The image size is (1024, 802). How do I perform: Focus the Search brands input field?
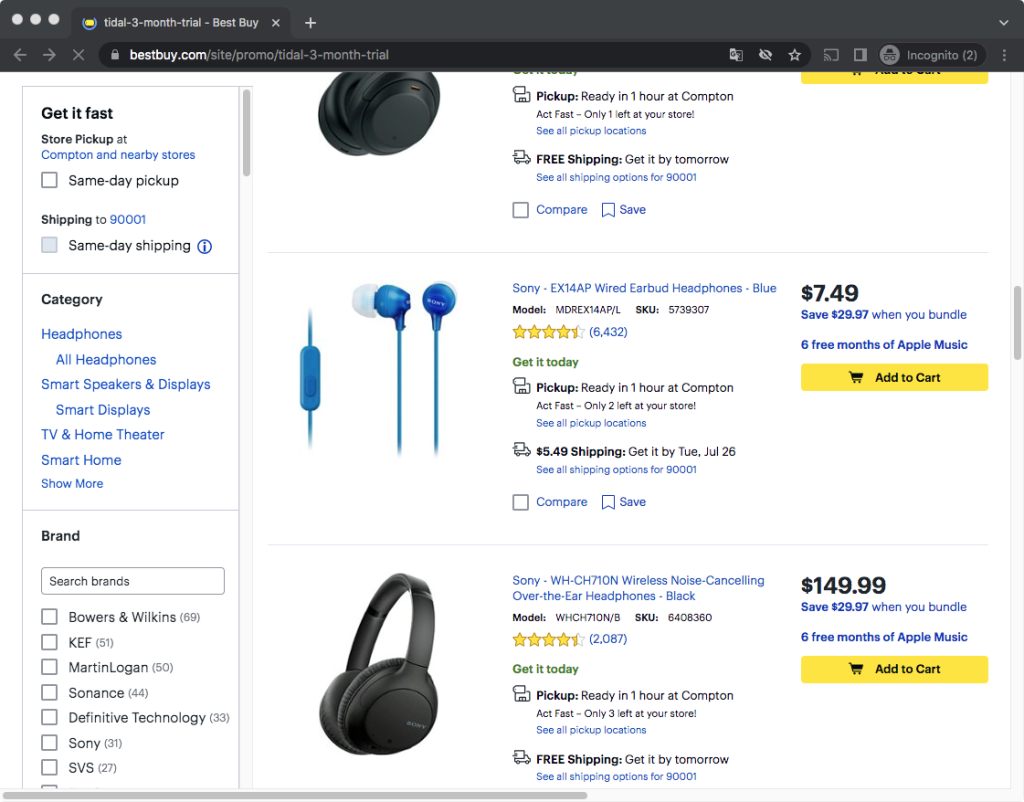click(x=132, y=581)
